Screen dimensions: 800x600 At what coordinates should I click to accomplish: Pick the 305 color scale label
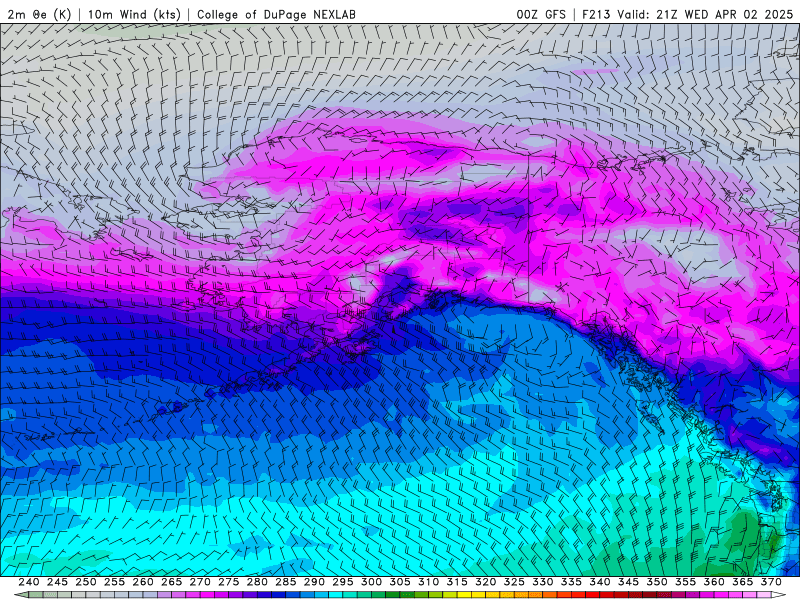click(x=400, y=582)
